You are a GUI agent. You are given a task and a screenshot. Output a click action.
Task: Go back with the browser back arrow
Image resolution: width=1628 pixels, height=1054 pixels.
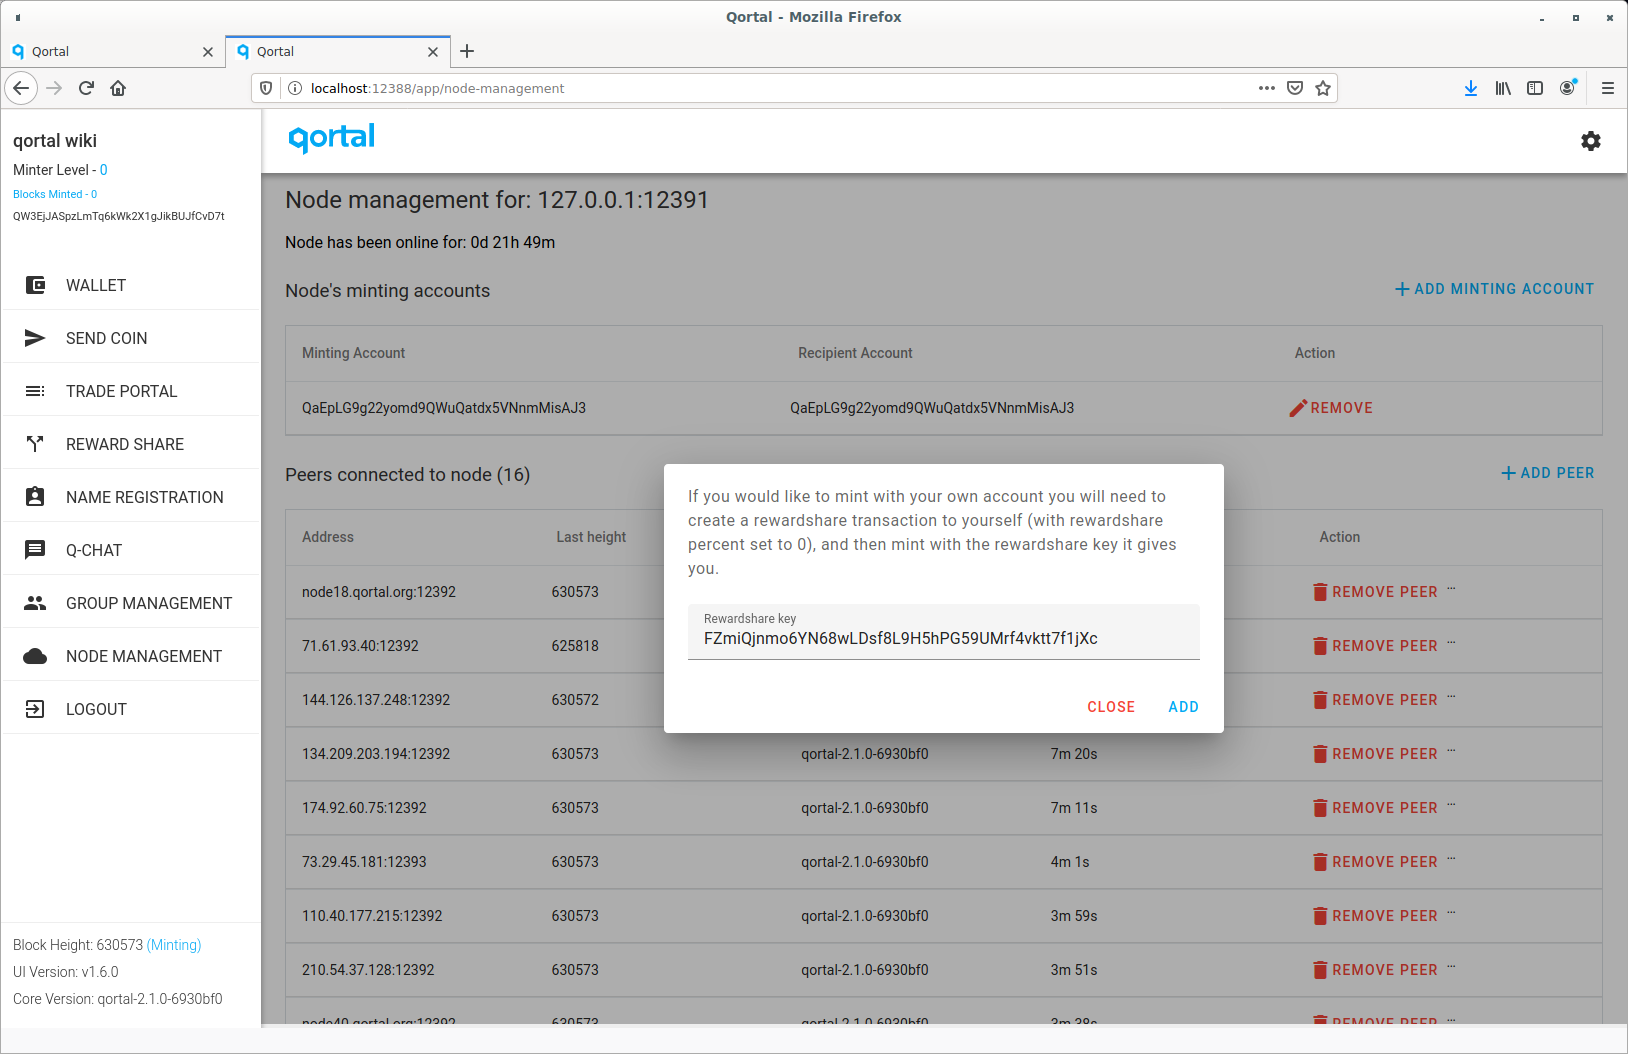tap(21, 88)
